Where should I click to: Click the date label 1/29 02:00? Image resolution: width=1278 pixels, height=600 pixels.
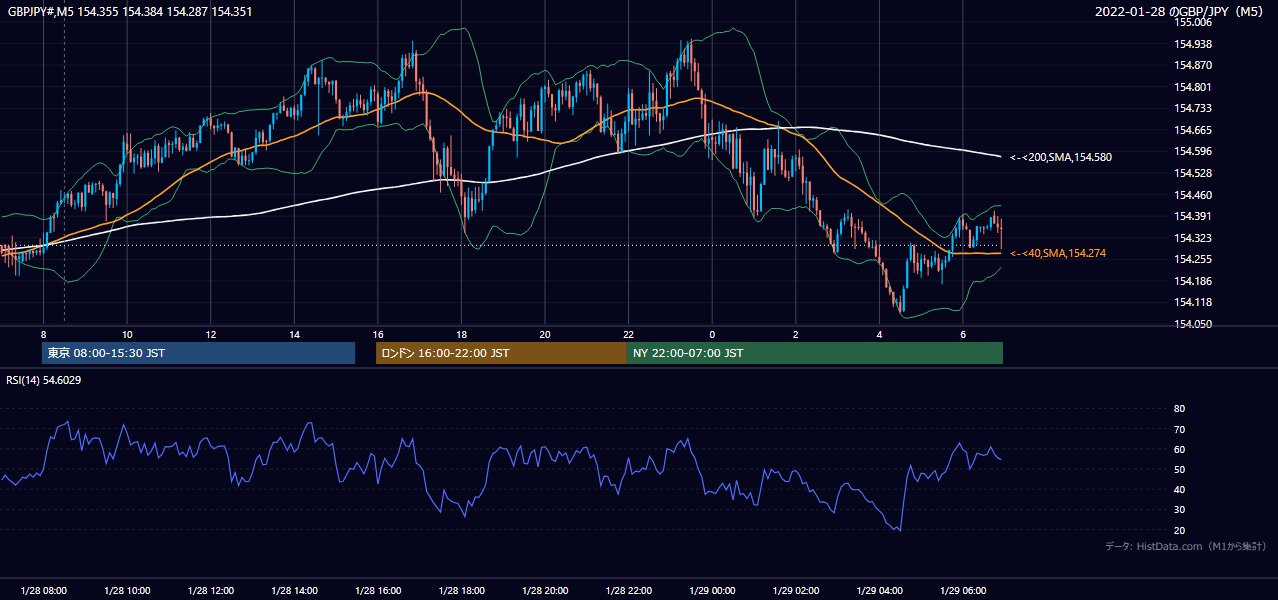click(x=796, y=591)
